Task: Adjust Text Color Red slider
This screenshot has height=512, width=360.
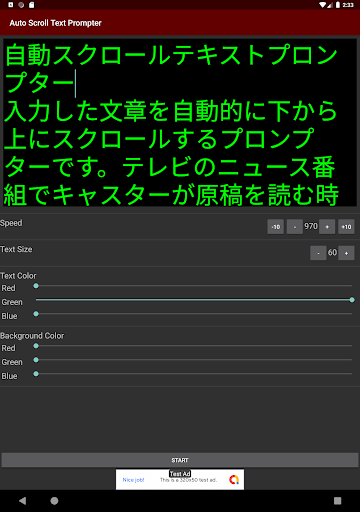Action: coord(194,286)
